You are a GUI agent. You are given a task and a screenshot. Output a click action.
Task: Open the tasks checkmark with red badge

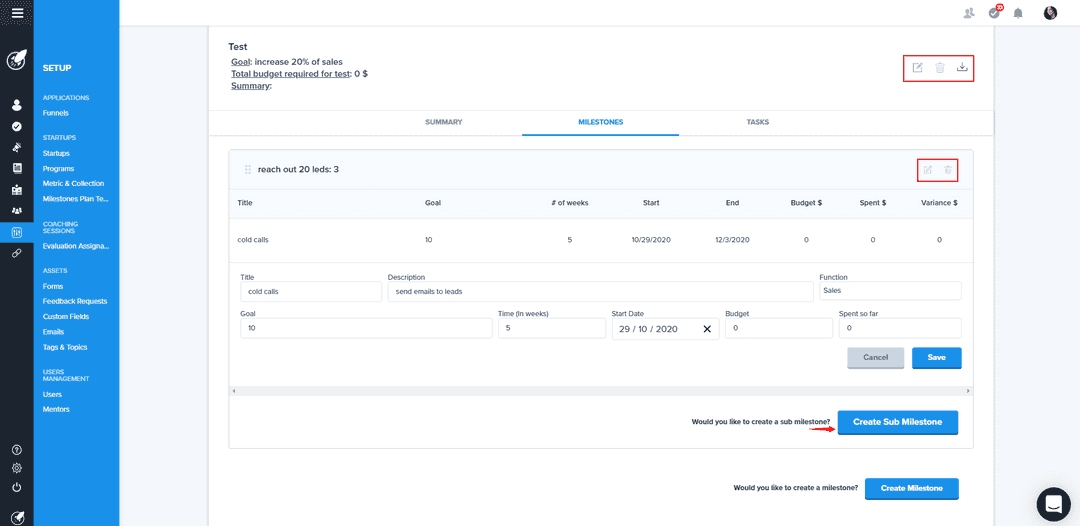pos(994,13)
